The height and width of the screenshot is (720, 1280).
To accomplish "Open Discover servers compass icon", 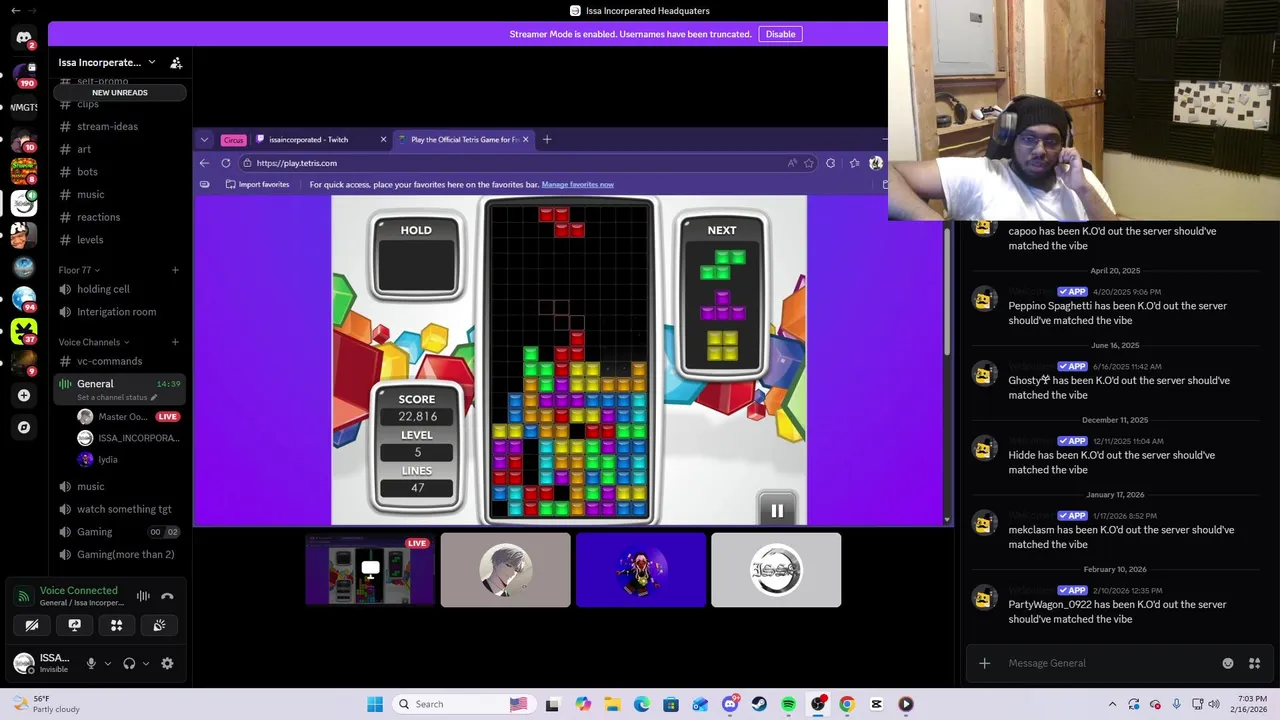I will pyautogui.click(x=24, y=427).
